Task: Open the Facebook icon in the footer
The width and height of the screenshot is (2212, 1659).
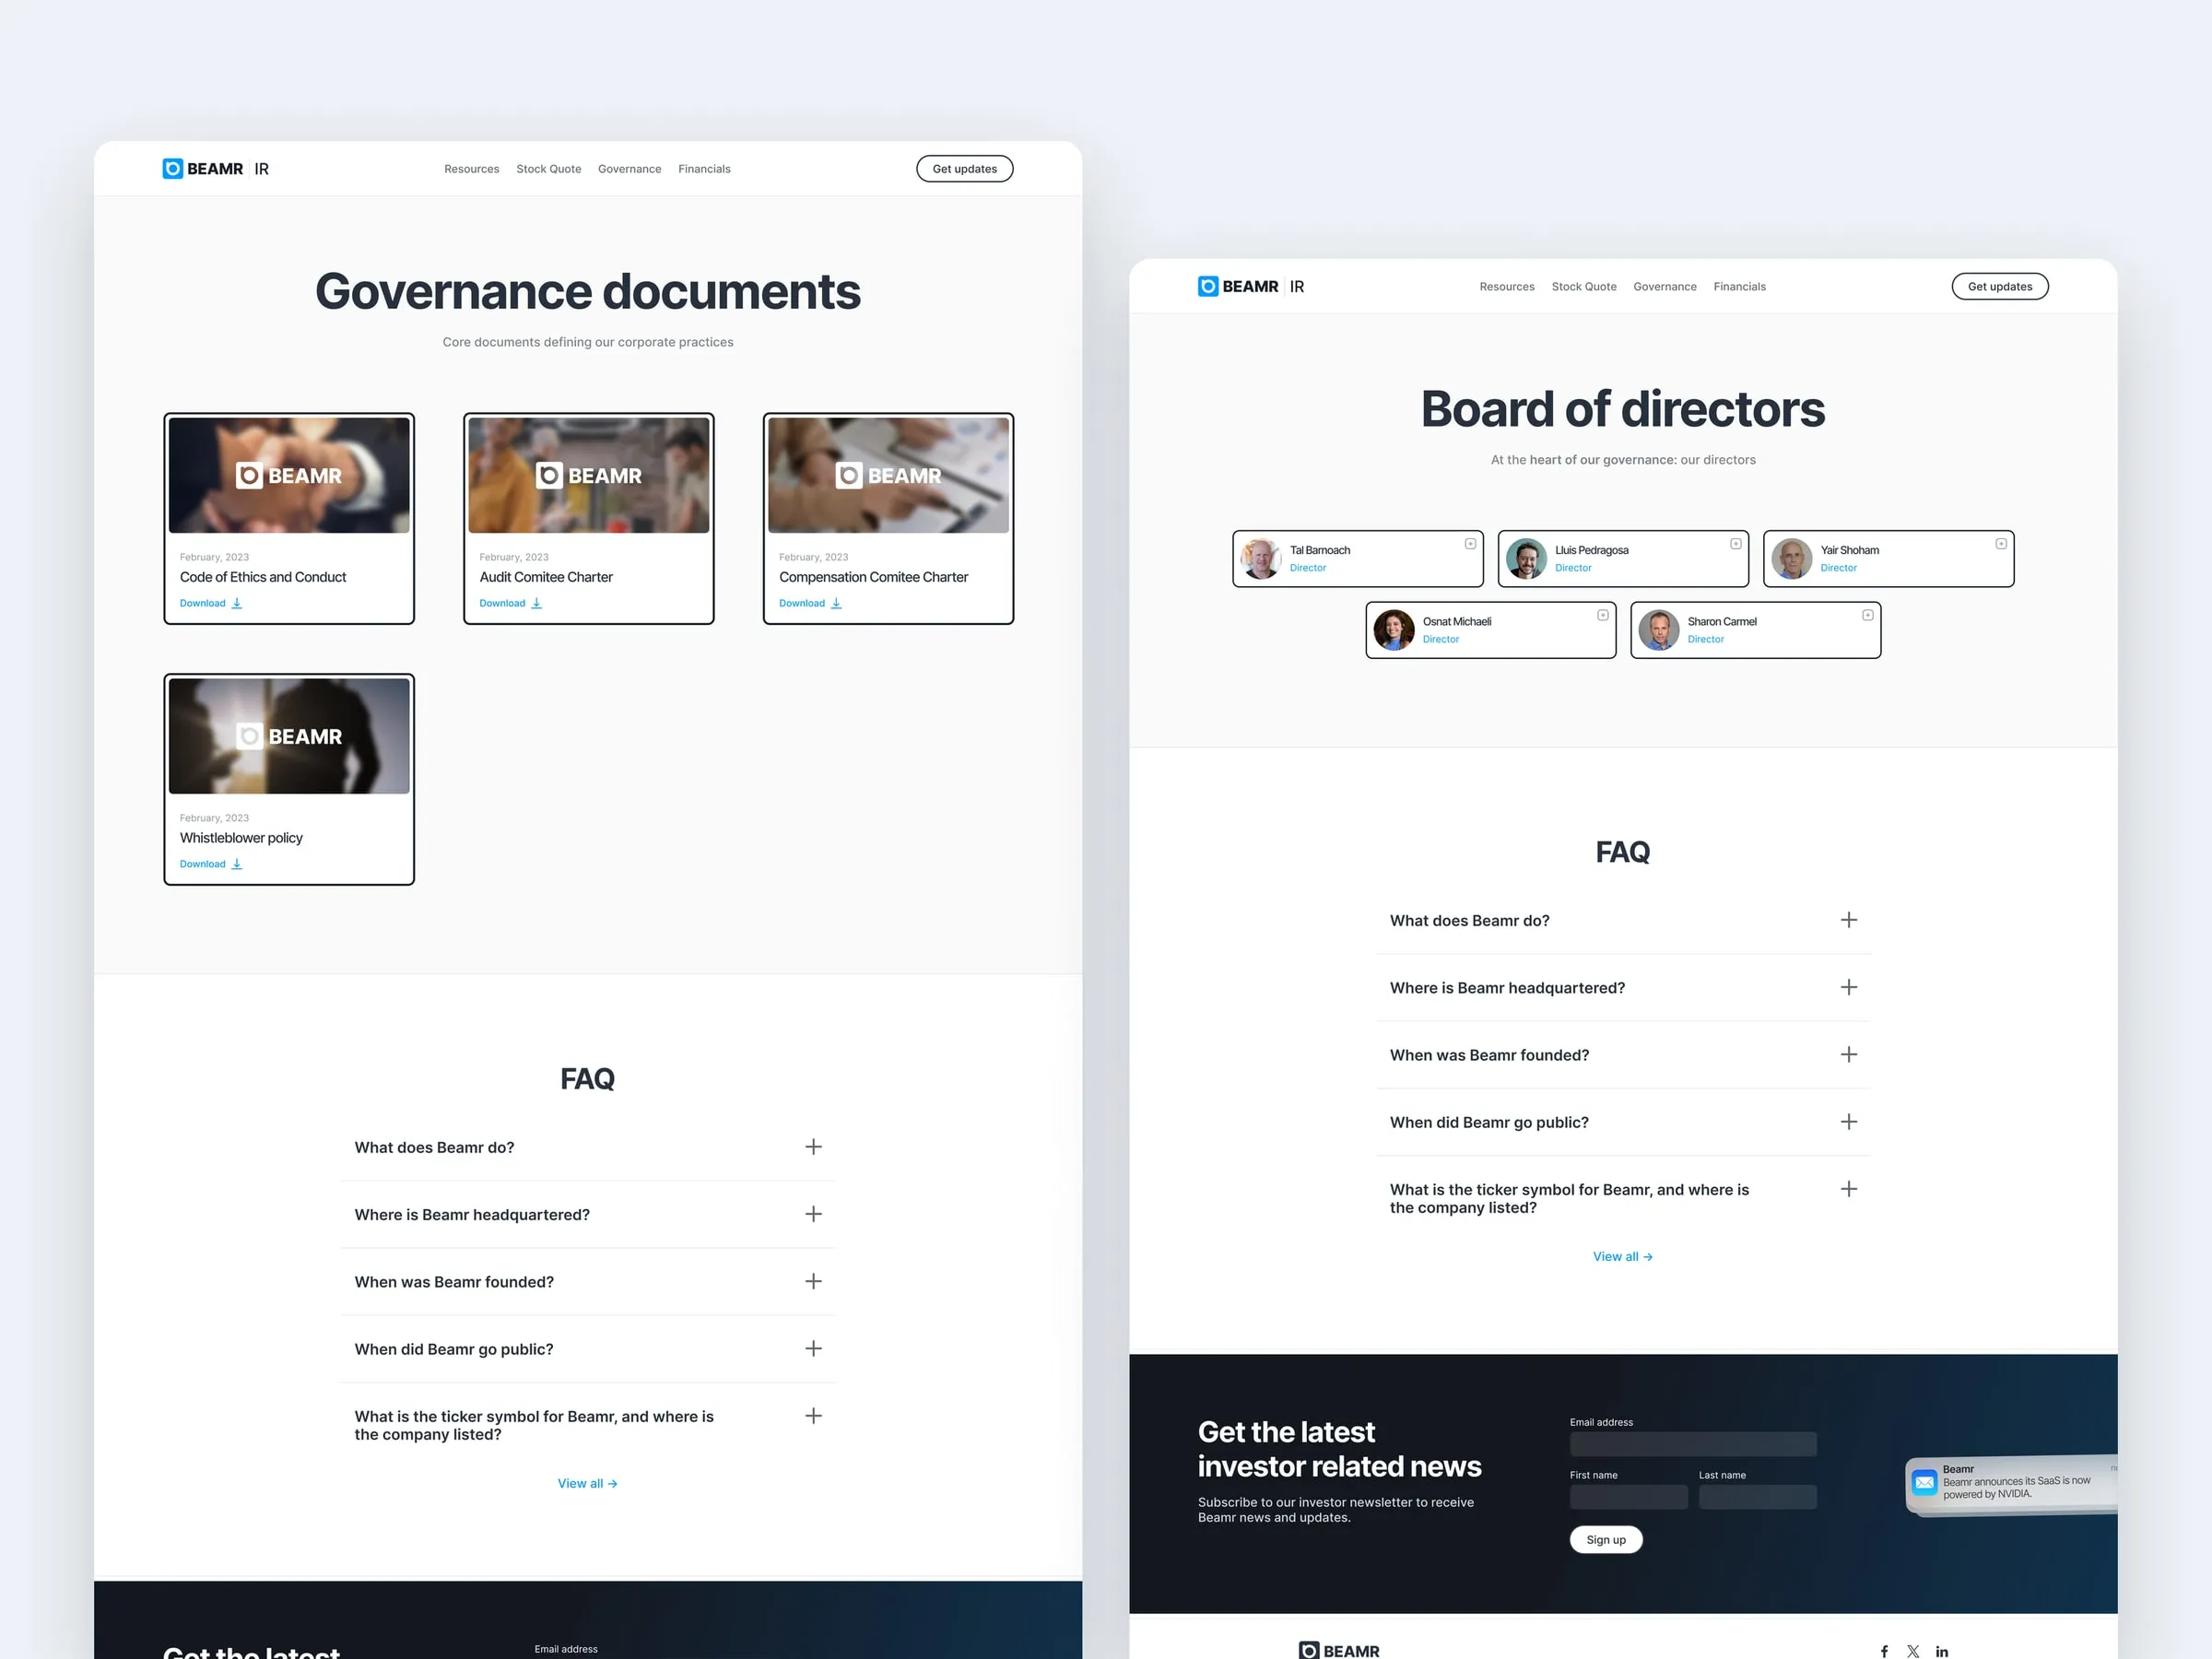Action: (x=1884, y=1651)
